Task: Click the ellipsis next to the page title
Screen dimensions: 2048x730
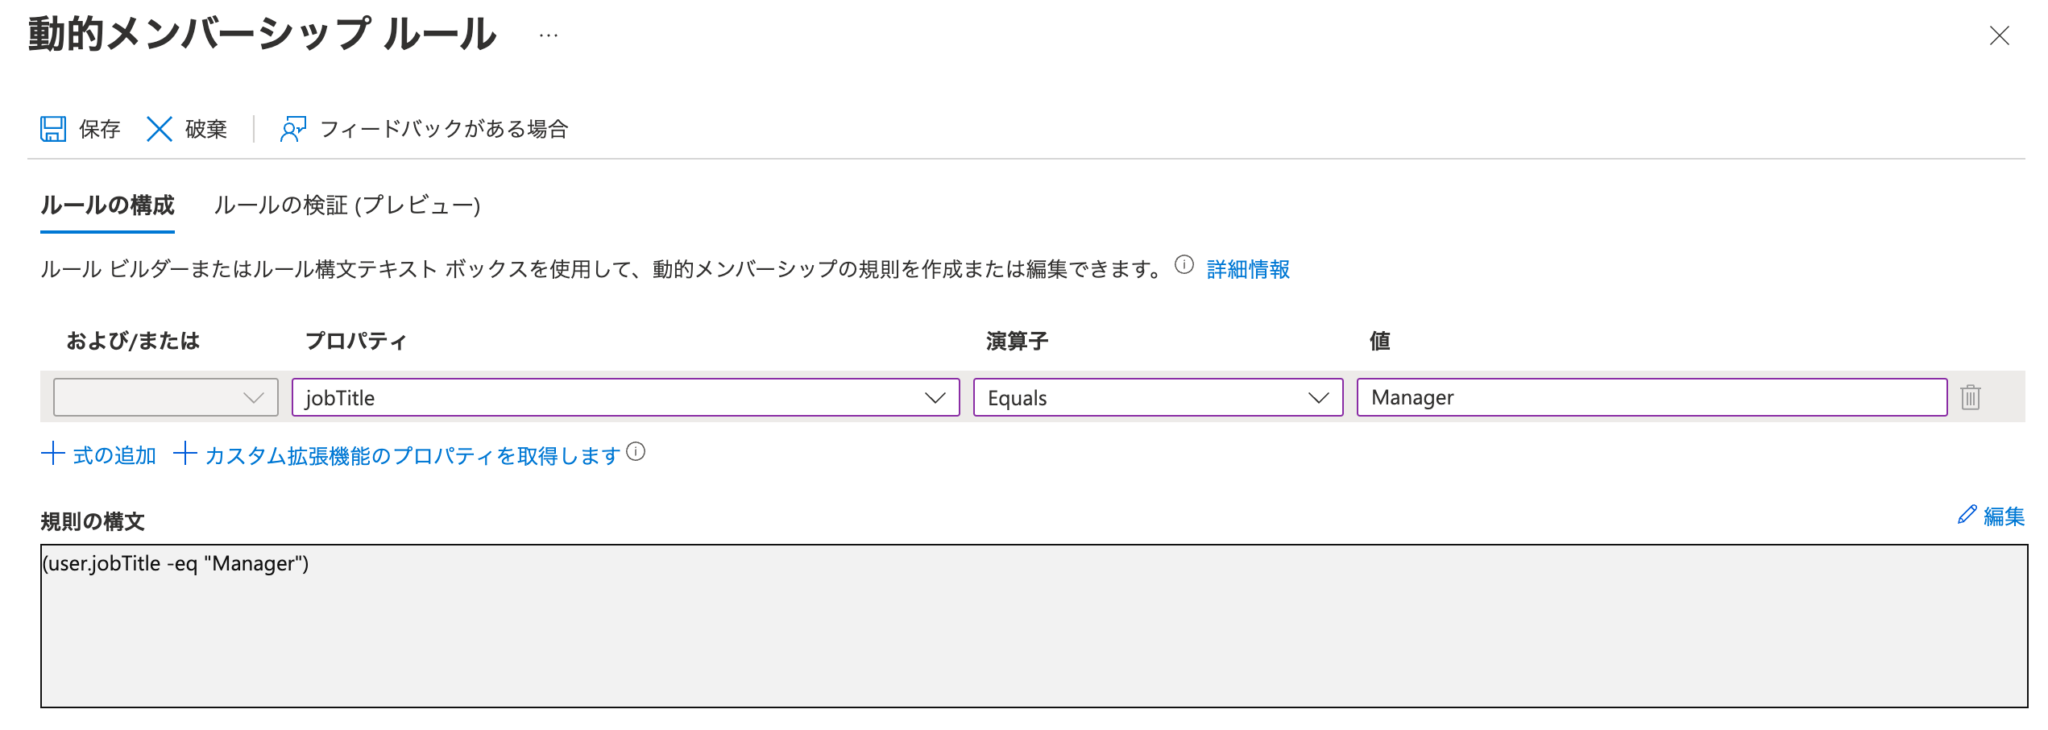Action: pyautogui.click(x=547, y=37)
